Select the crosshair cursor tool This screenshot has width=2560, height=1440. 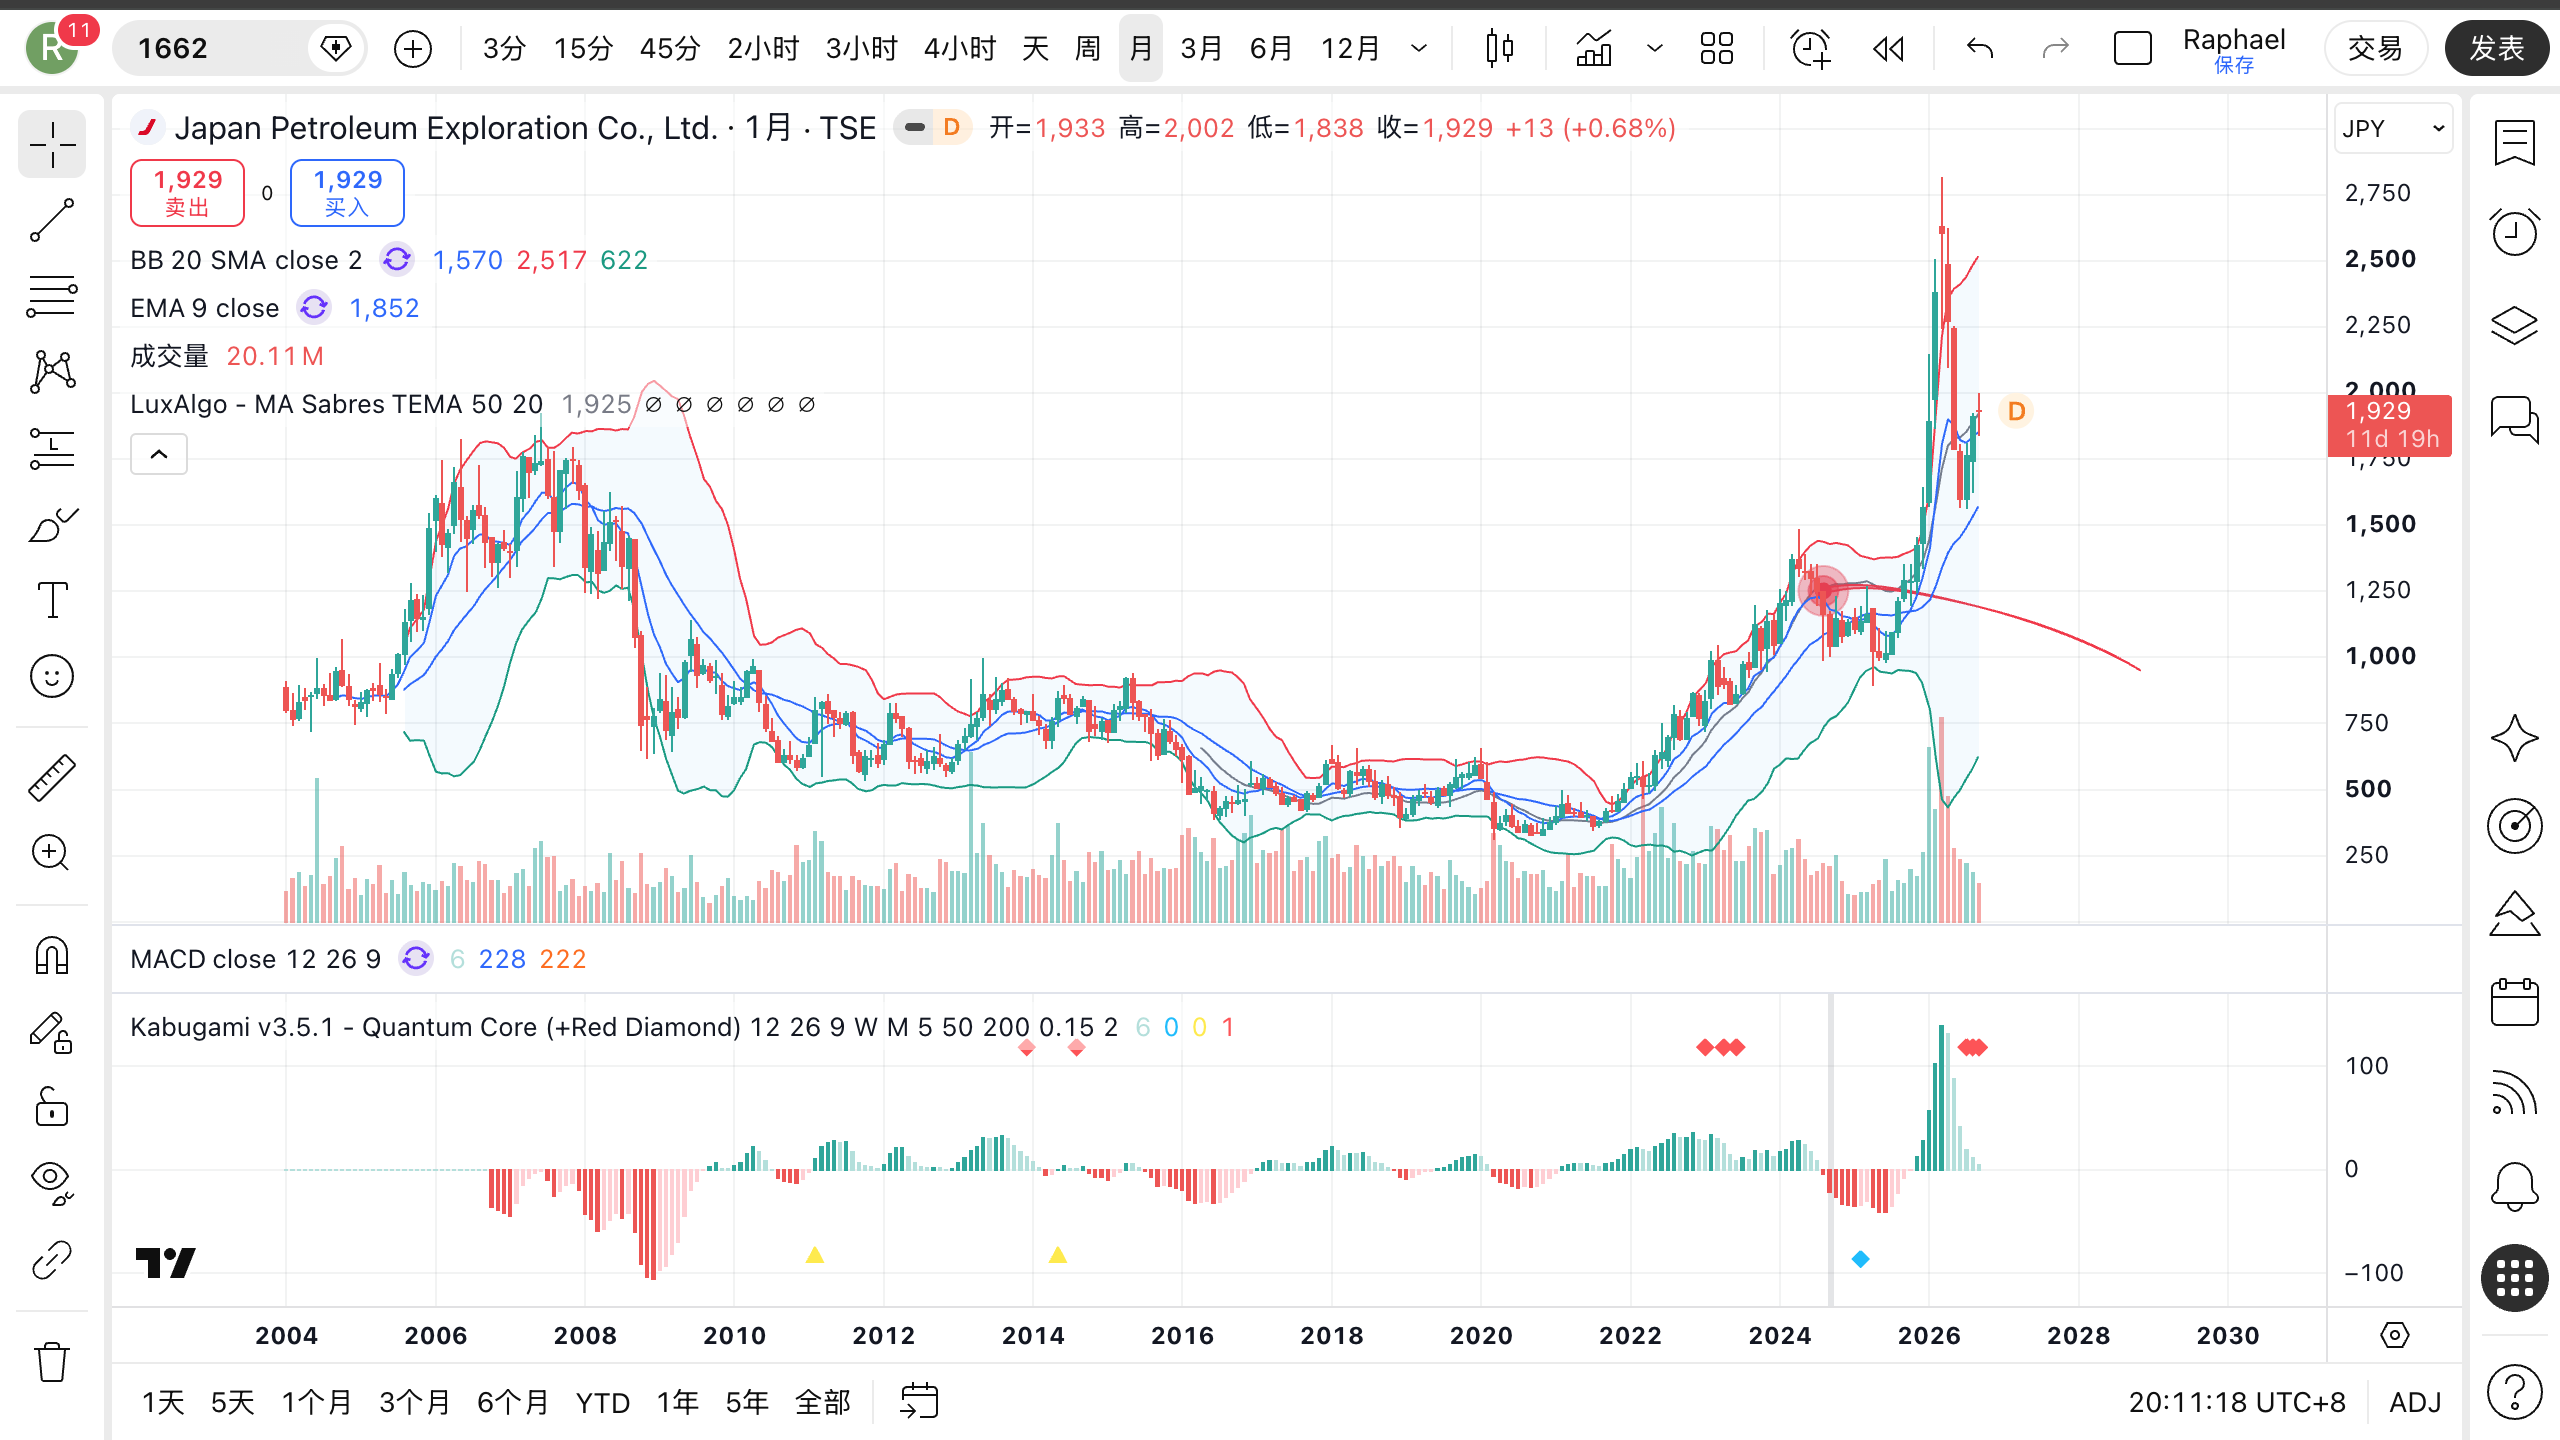pos(52,145)
